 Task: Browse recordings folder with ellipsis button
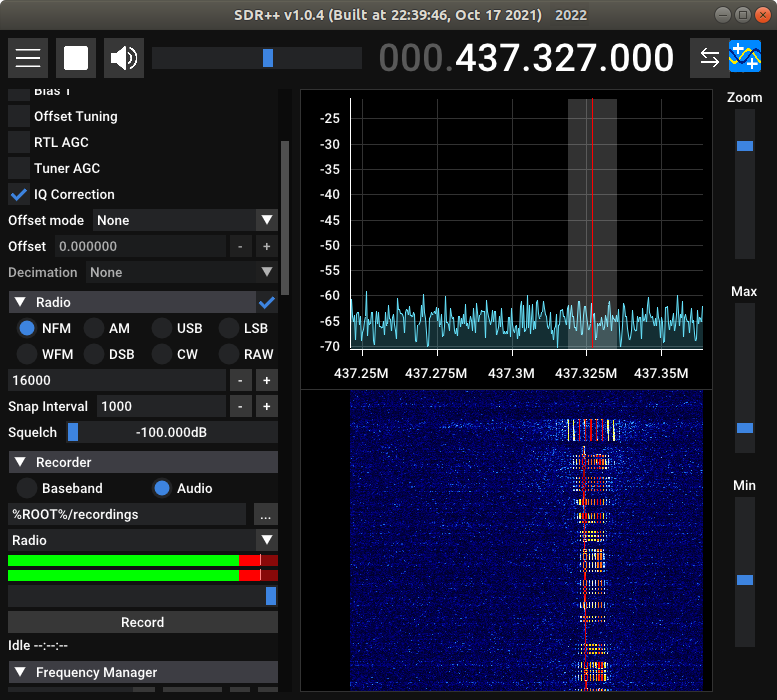click(265, 514)
